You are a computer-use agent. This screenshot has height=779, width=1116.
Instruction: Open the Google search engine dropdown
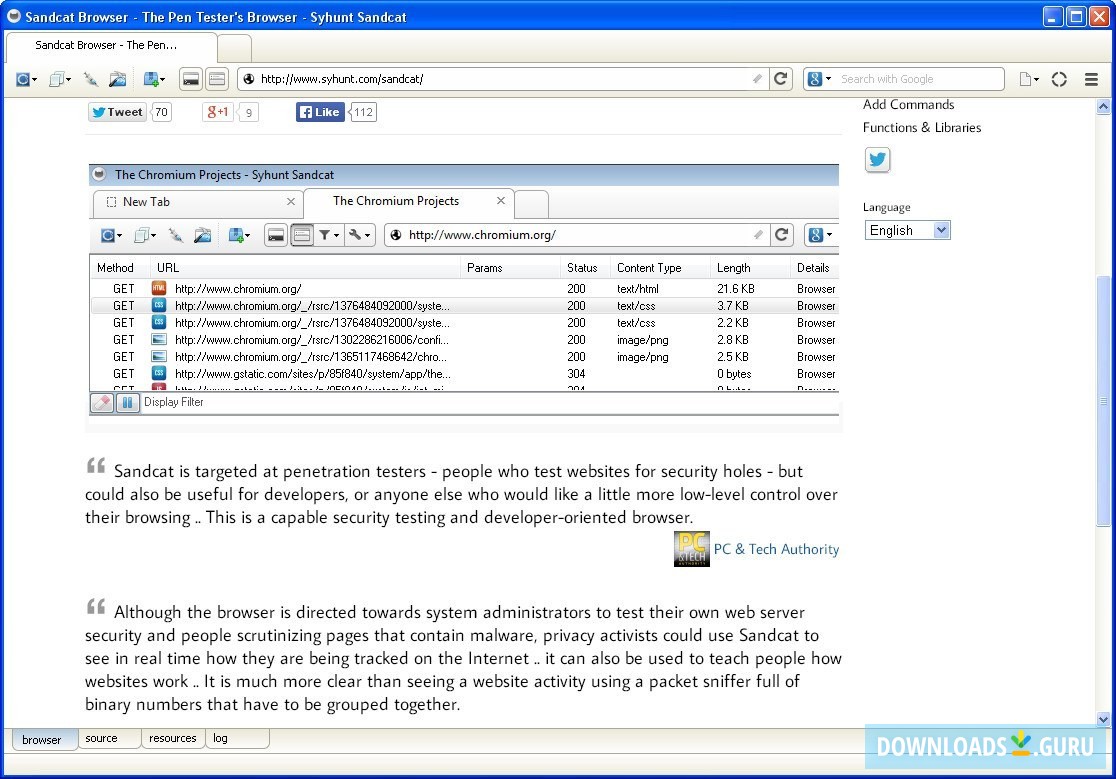(x=818, y=78)
